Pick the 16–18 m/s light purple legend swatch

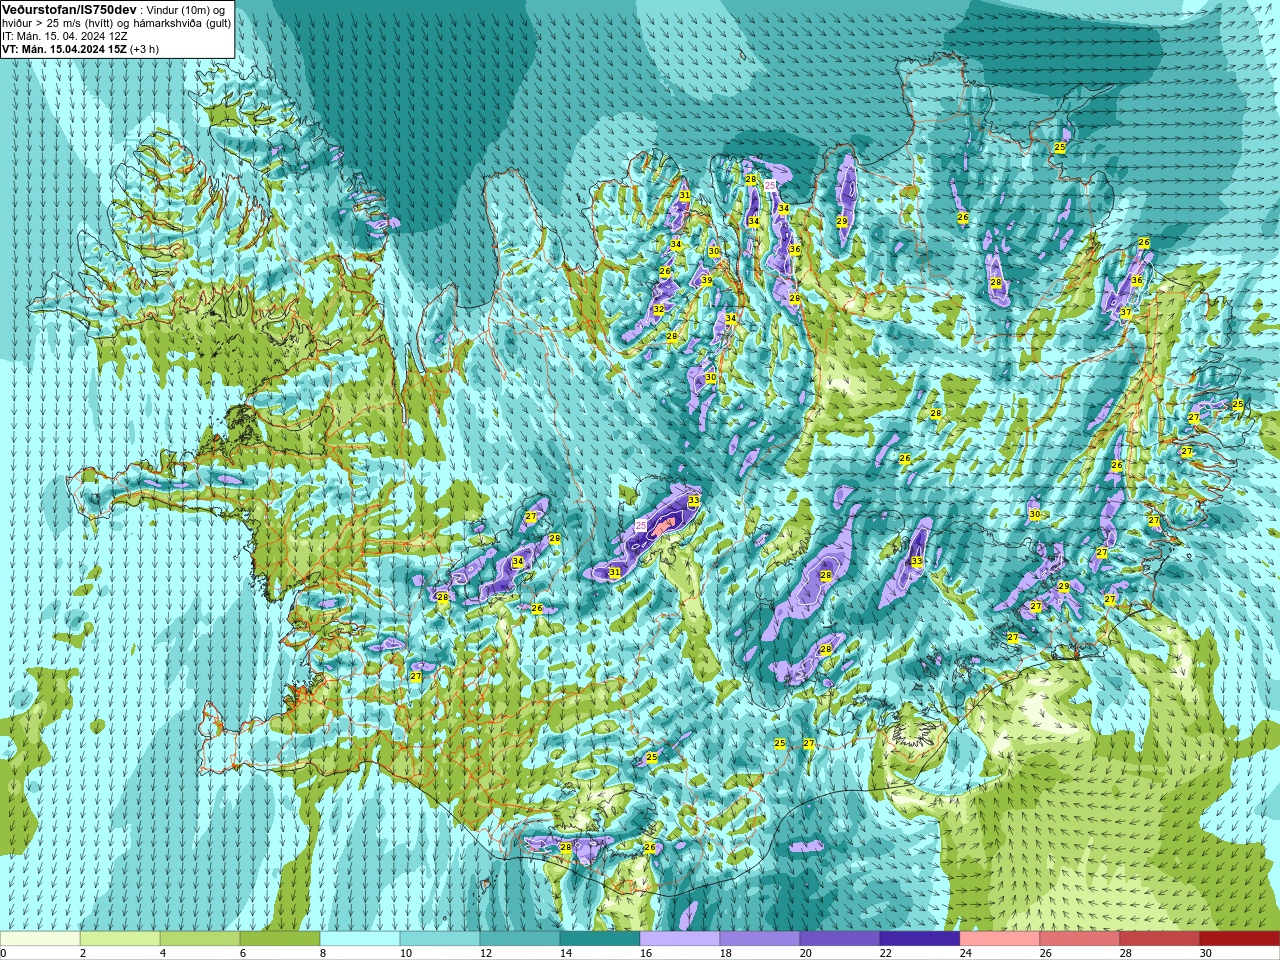point(680,939)
